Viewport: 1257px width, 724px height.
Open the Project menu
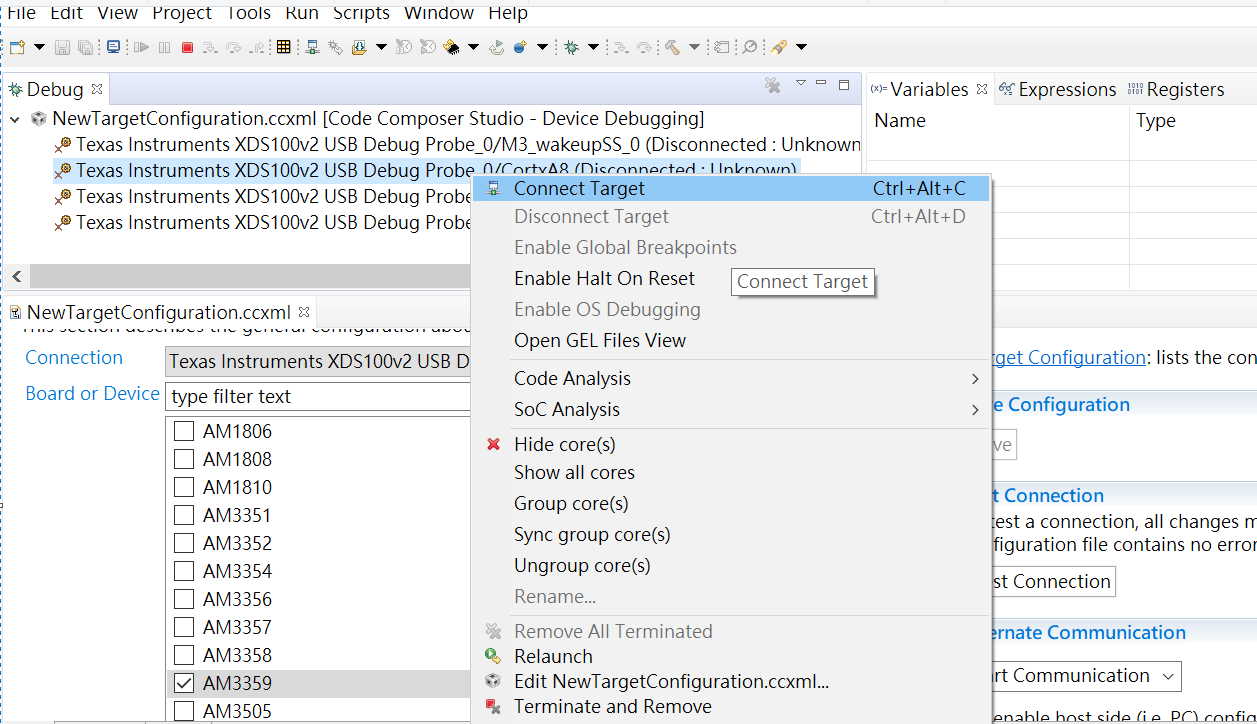click(x=181, y=13)
